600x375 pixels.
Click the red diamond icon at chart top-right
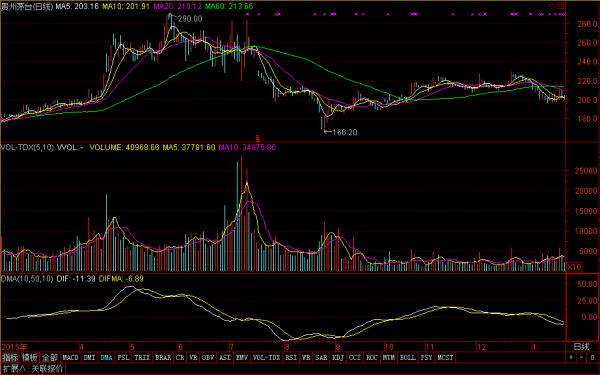(x=552, y=6)
